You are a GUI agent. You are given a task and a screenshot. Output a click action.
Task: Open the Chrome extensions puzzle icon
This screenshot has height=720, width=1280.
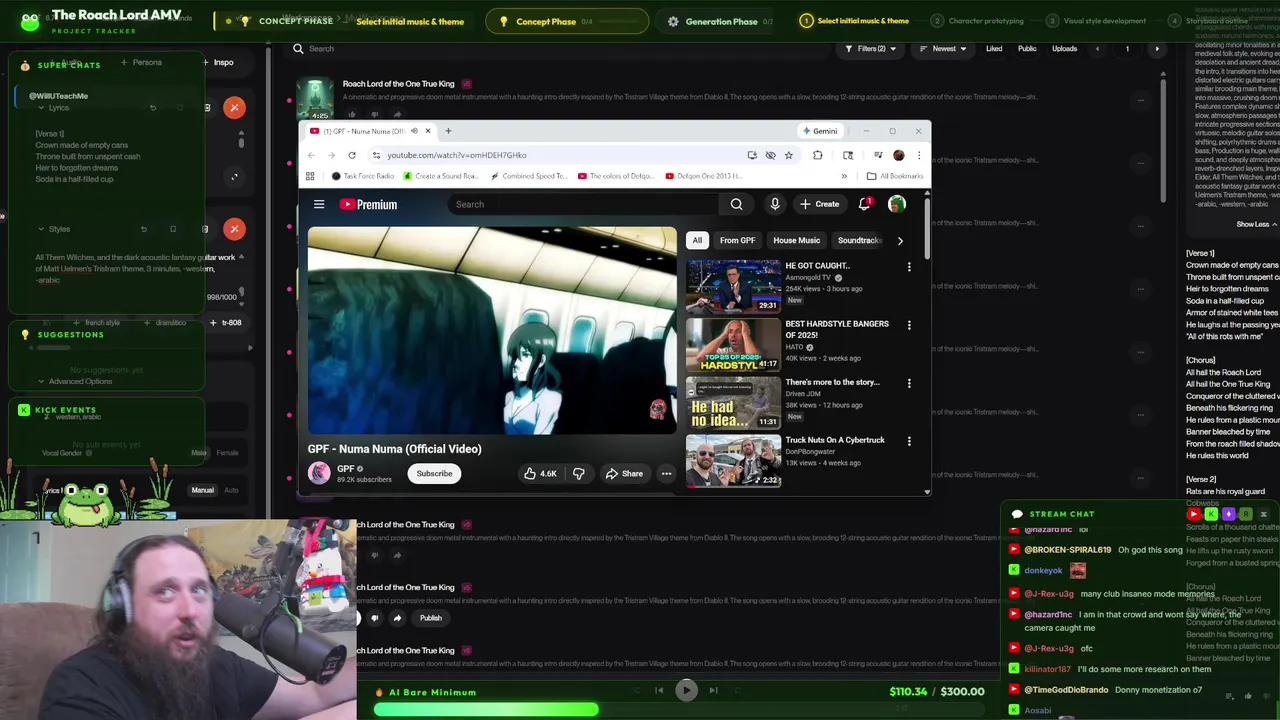tap(817, 155)
